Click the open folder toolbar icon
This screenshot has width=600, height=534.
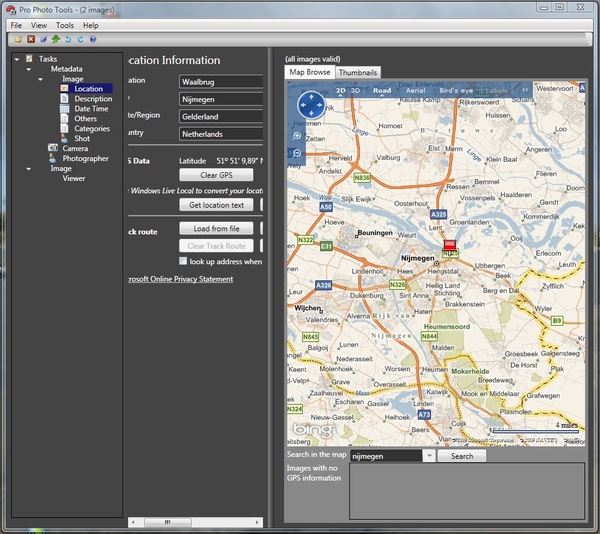tap(18, 39)
